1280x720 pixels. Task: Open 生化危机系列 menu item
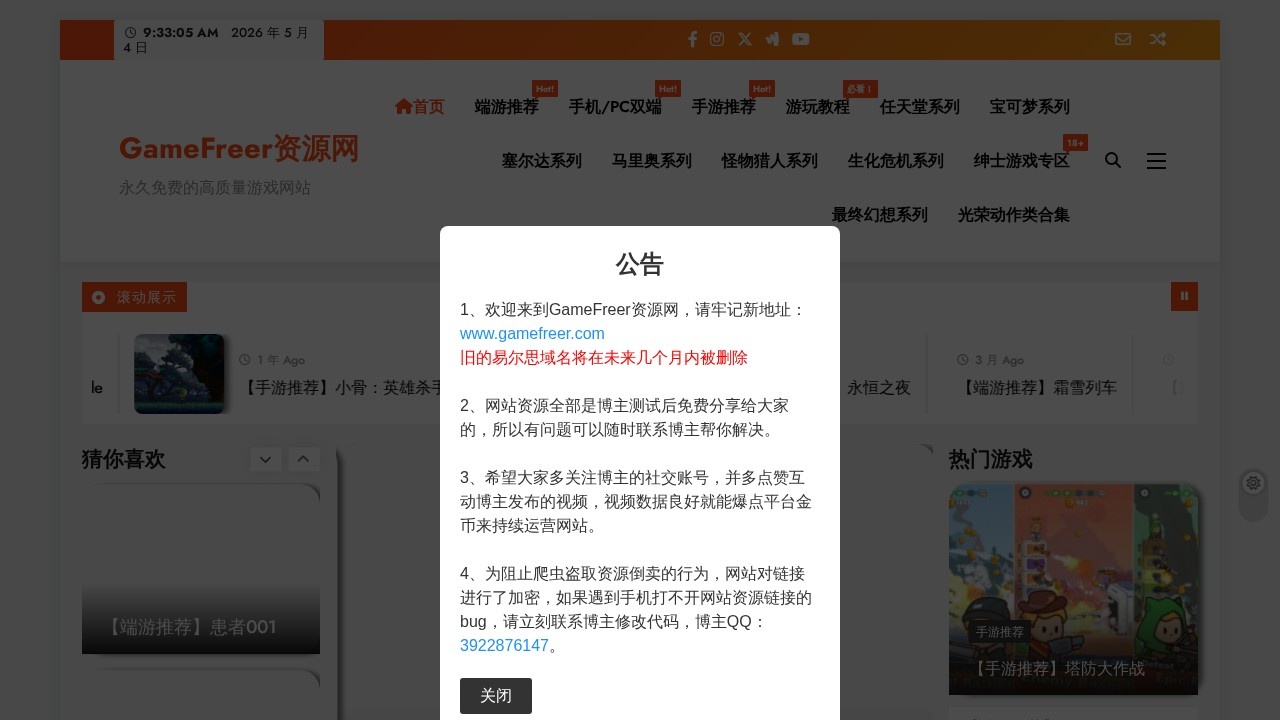pos(896,161)
